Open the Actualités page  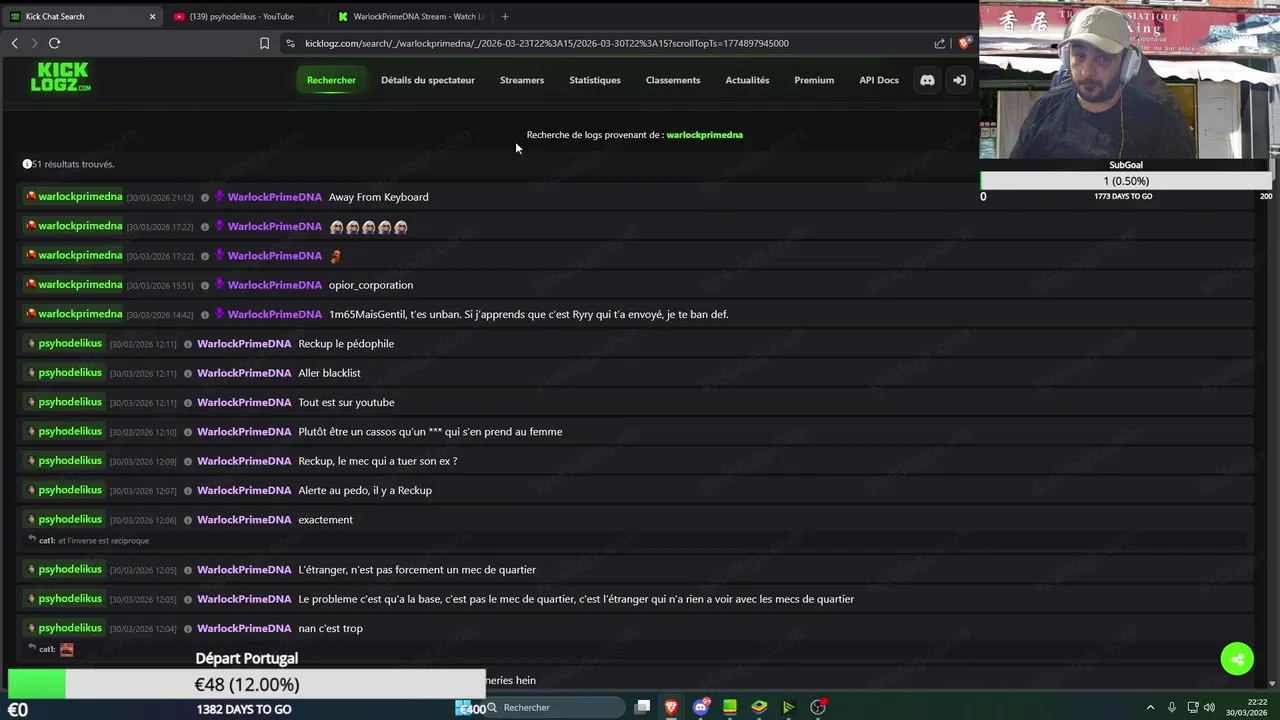(x=747, y=80)
